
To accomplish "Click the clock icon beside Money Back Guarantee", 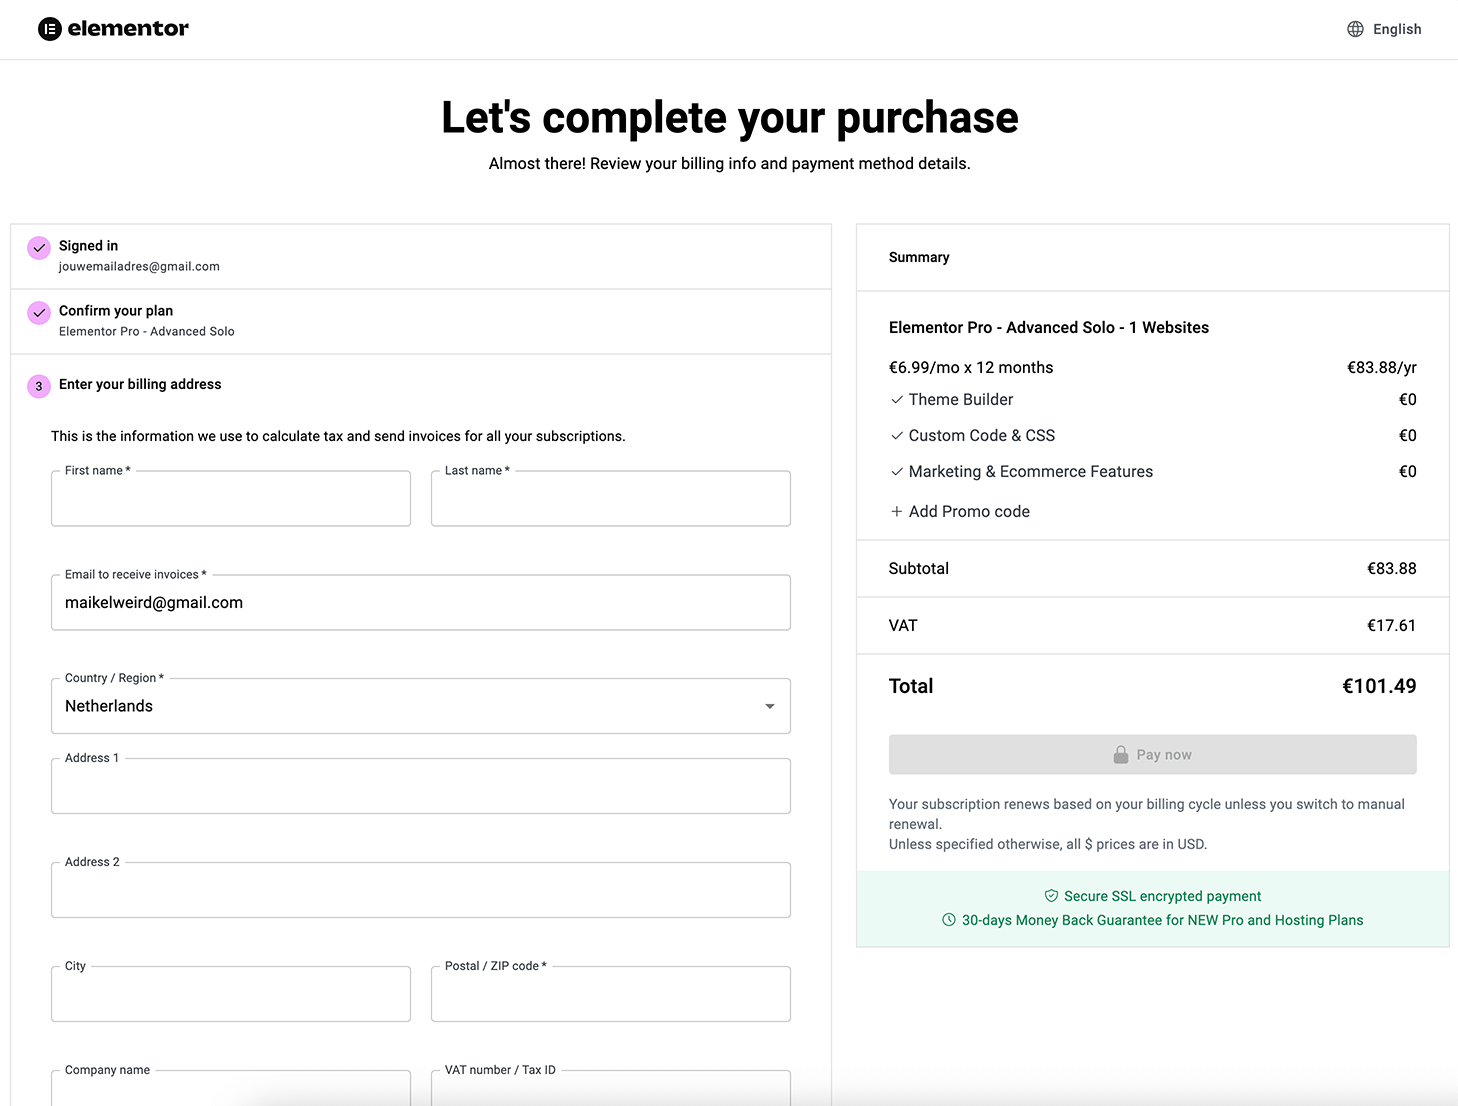I will click(x=949, y=920).
